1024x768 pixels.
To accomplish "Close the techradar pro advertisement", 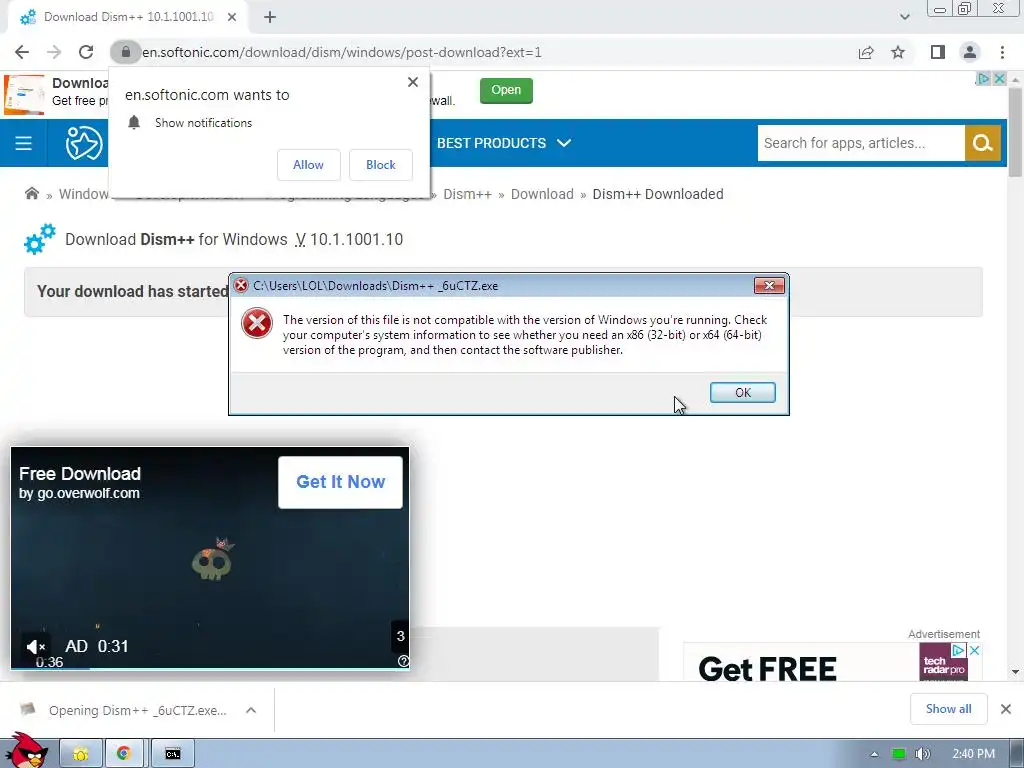I will (x=974, y=650).
